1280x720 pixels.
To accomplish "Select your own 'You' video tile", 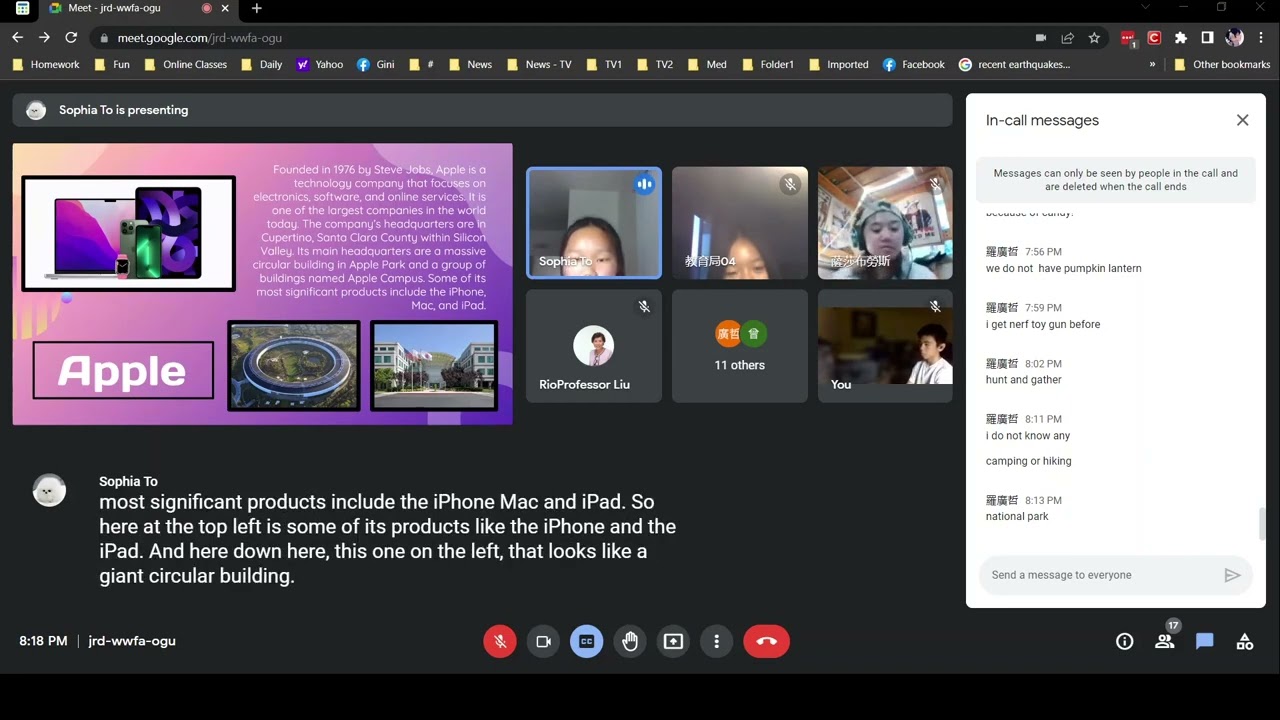I will [885, 346].
